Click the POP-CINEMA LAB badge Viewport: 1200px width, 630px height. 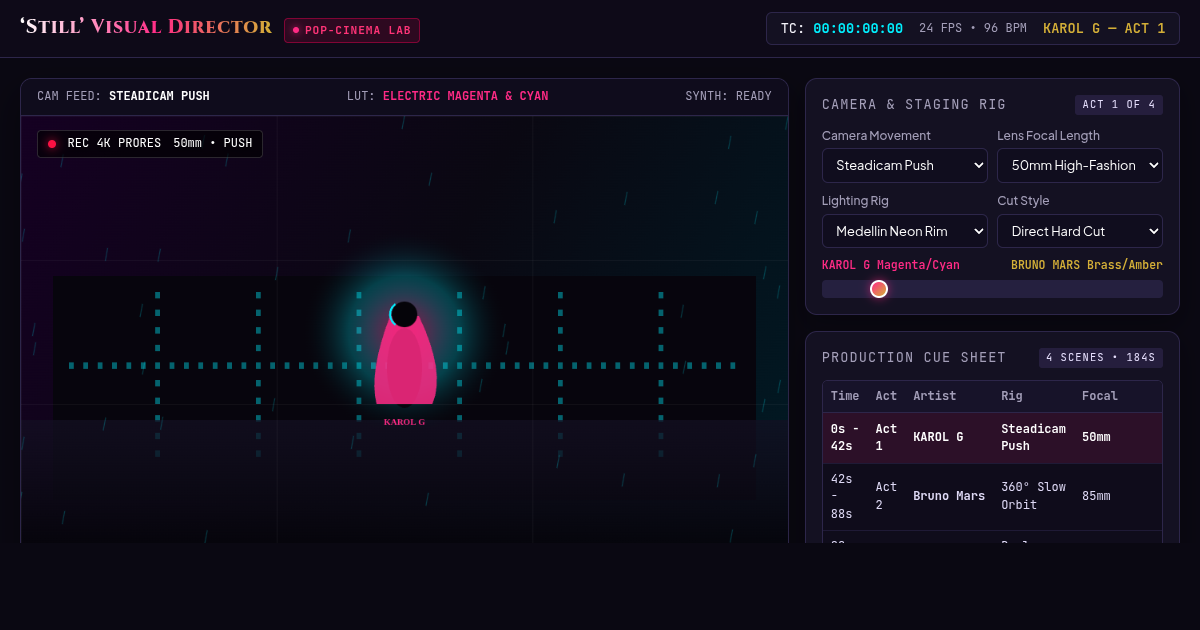[352, 30]
